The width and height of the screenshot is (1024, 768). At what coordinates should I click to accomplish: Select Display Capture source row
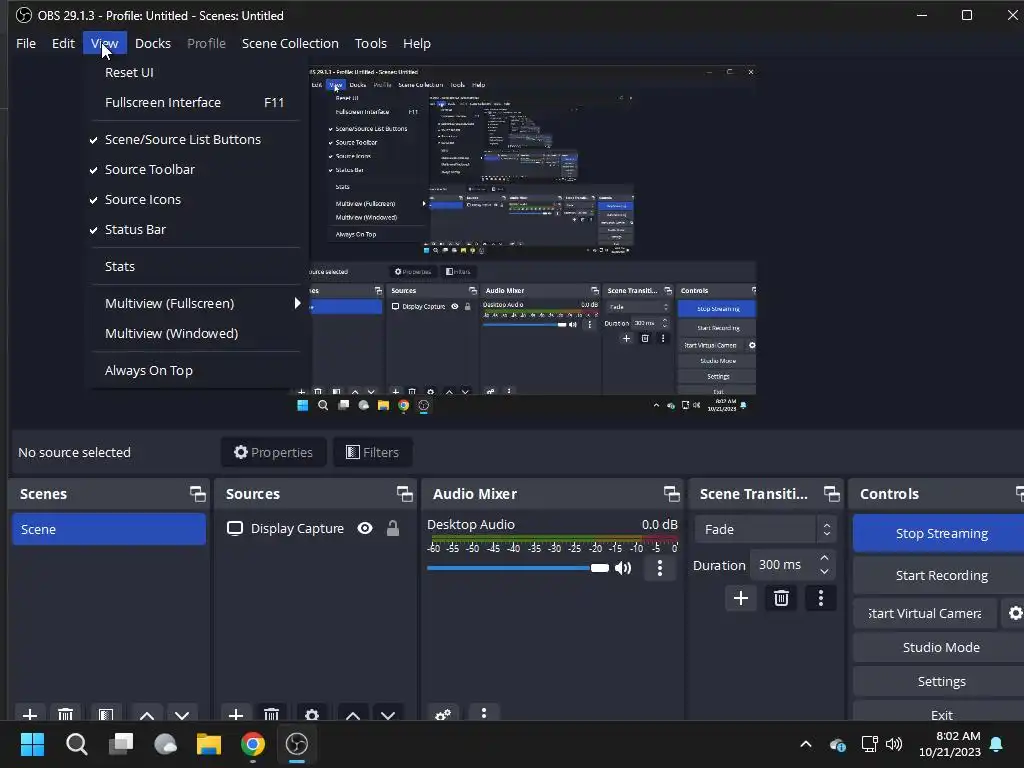click(x=315, y=528)
